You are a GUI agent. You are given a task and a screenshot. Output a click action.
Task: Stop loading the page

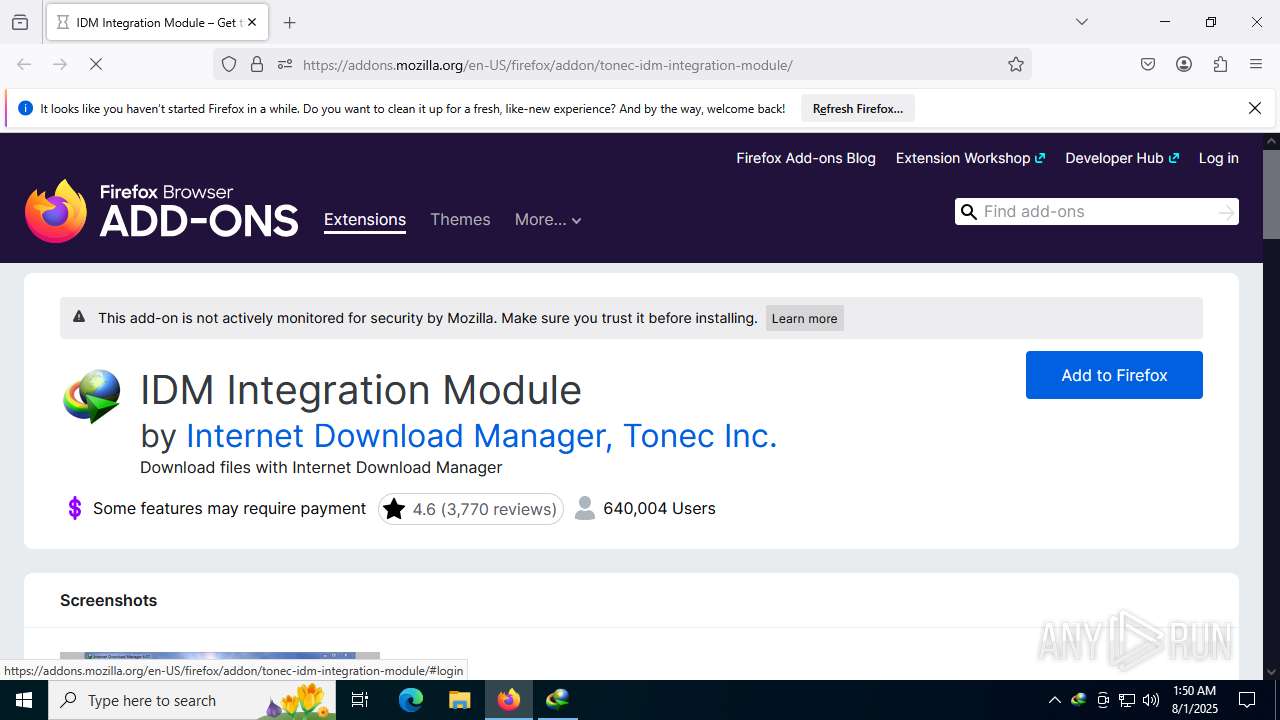tap(96, 64)
